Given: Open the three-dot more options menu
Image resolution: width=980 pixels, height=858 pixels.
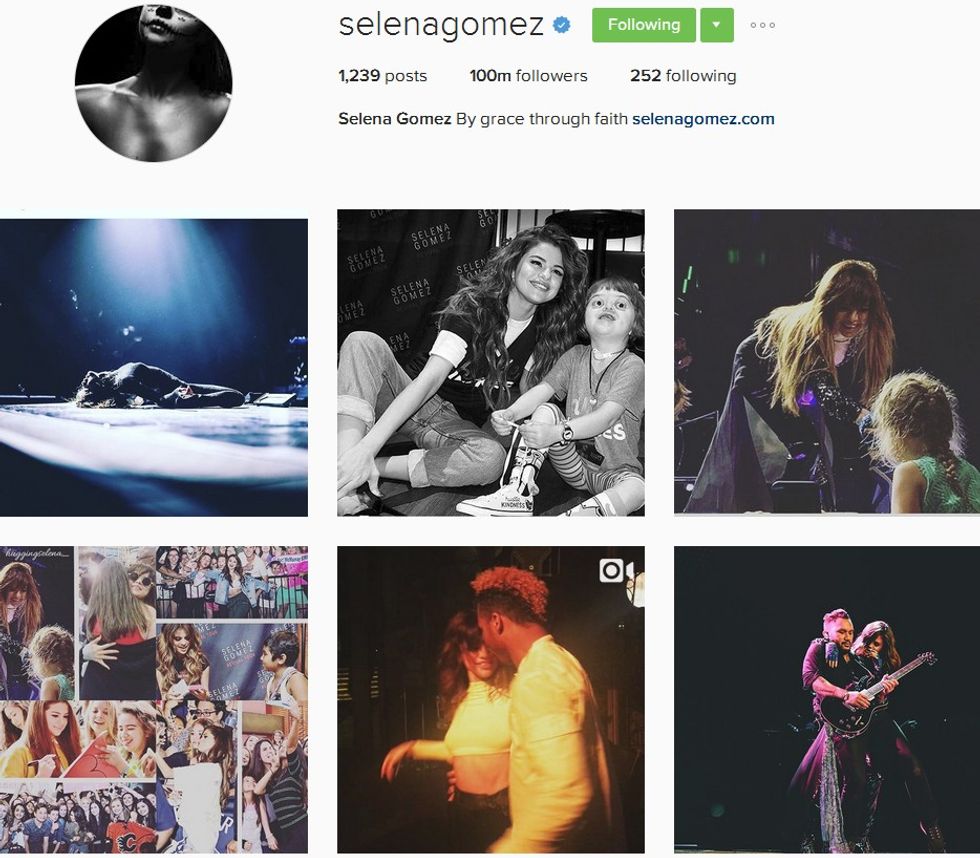Looking at the screenshot, I should click(762, 26).
